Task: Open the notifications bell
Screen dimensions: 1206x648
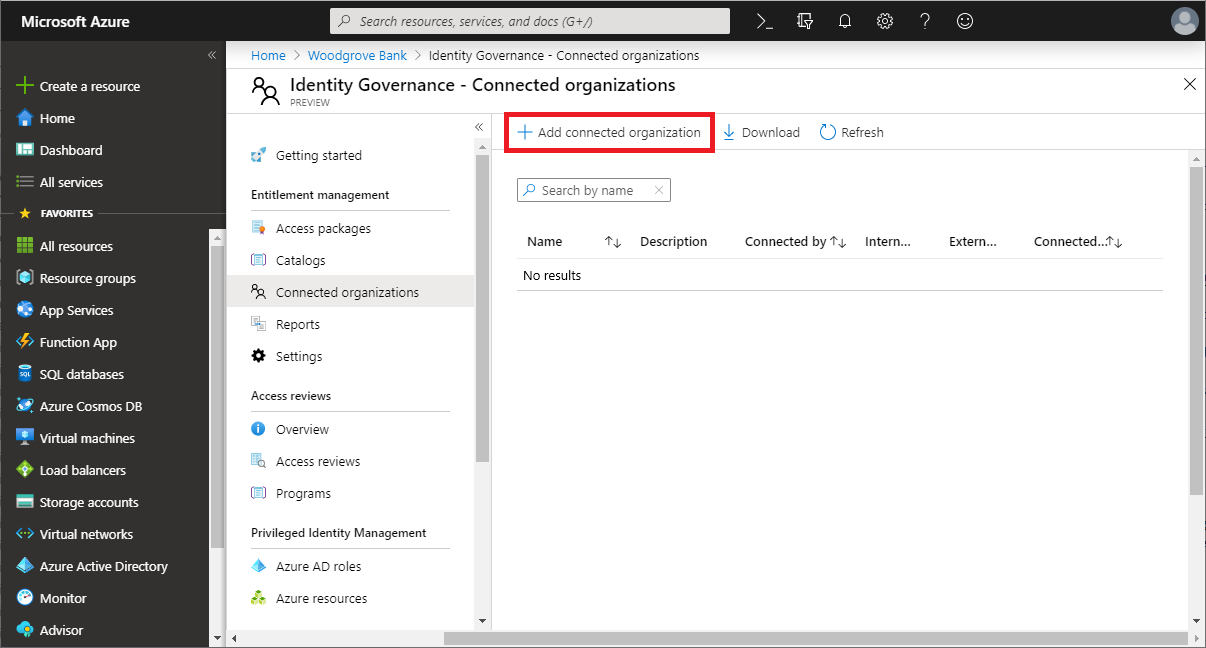Action: click(x=845, y=21)
